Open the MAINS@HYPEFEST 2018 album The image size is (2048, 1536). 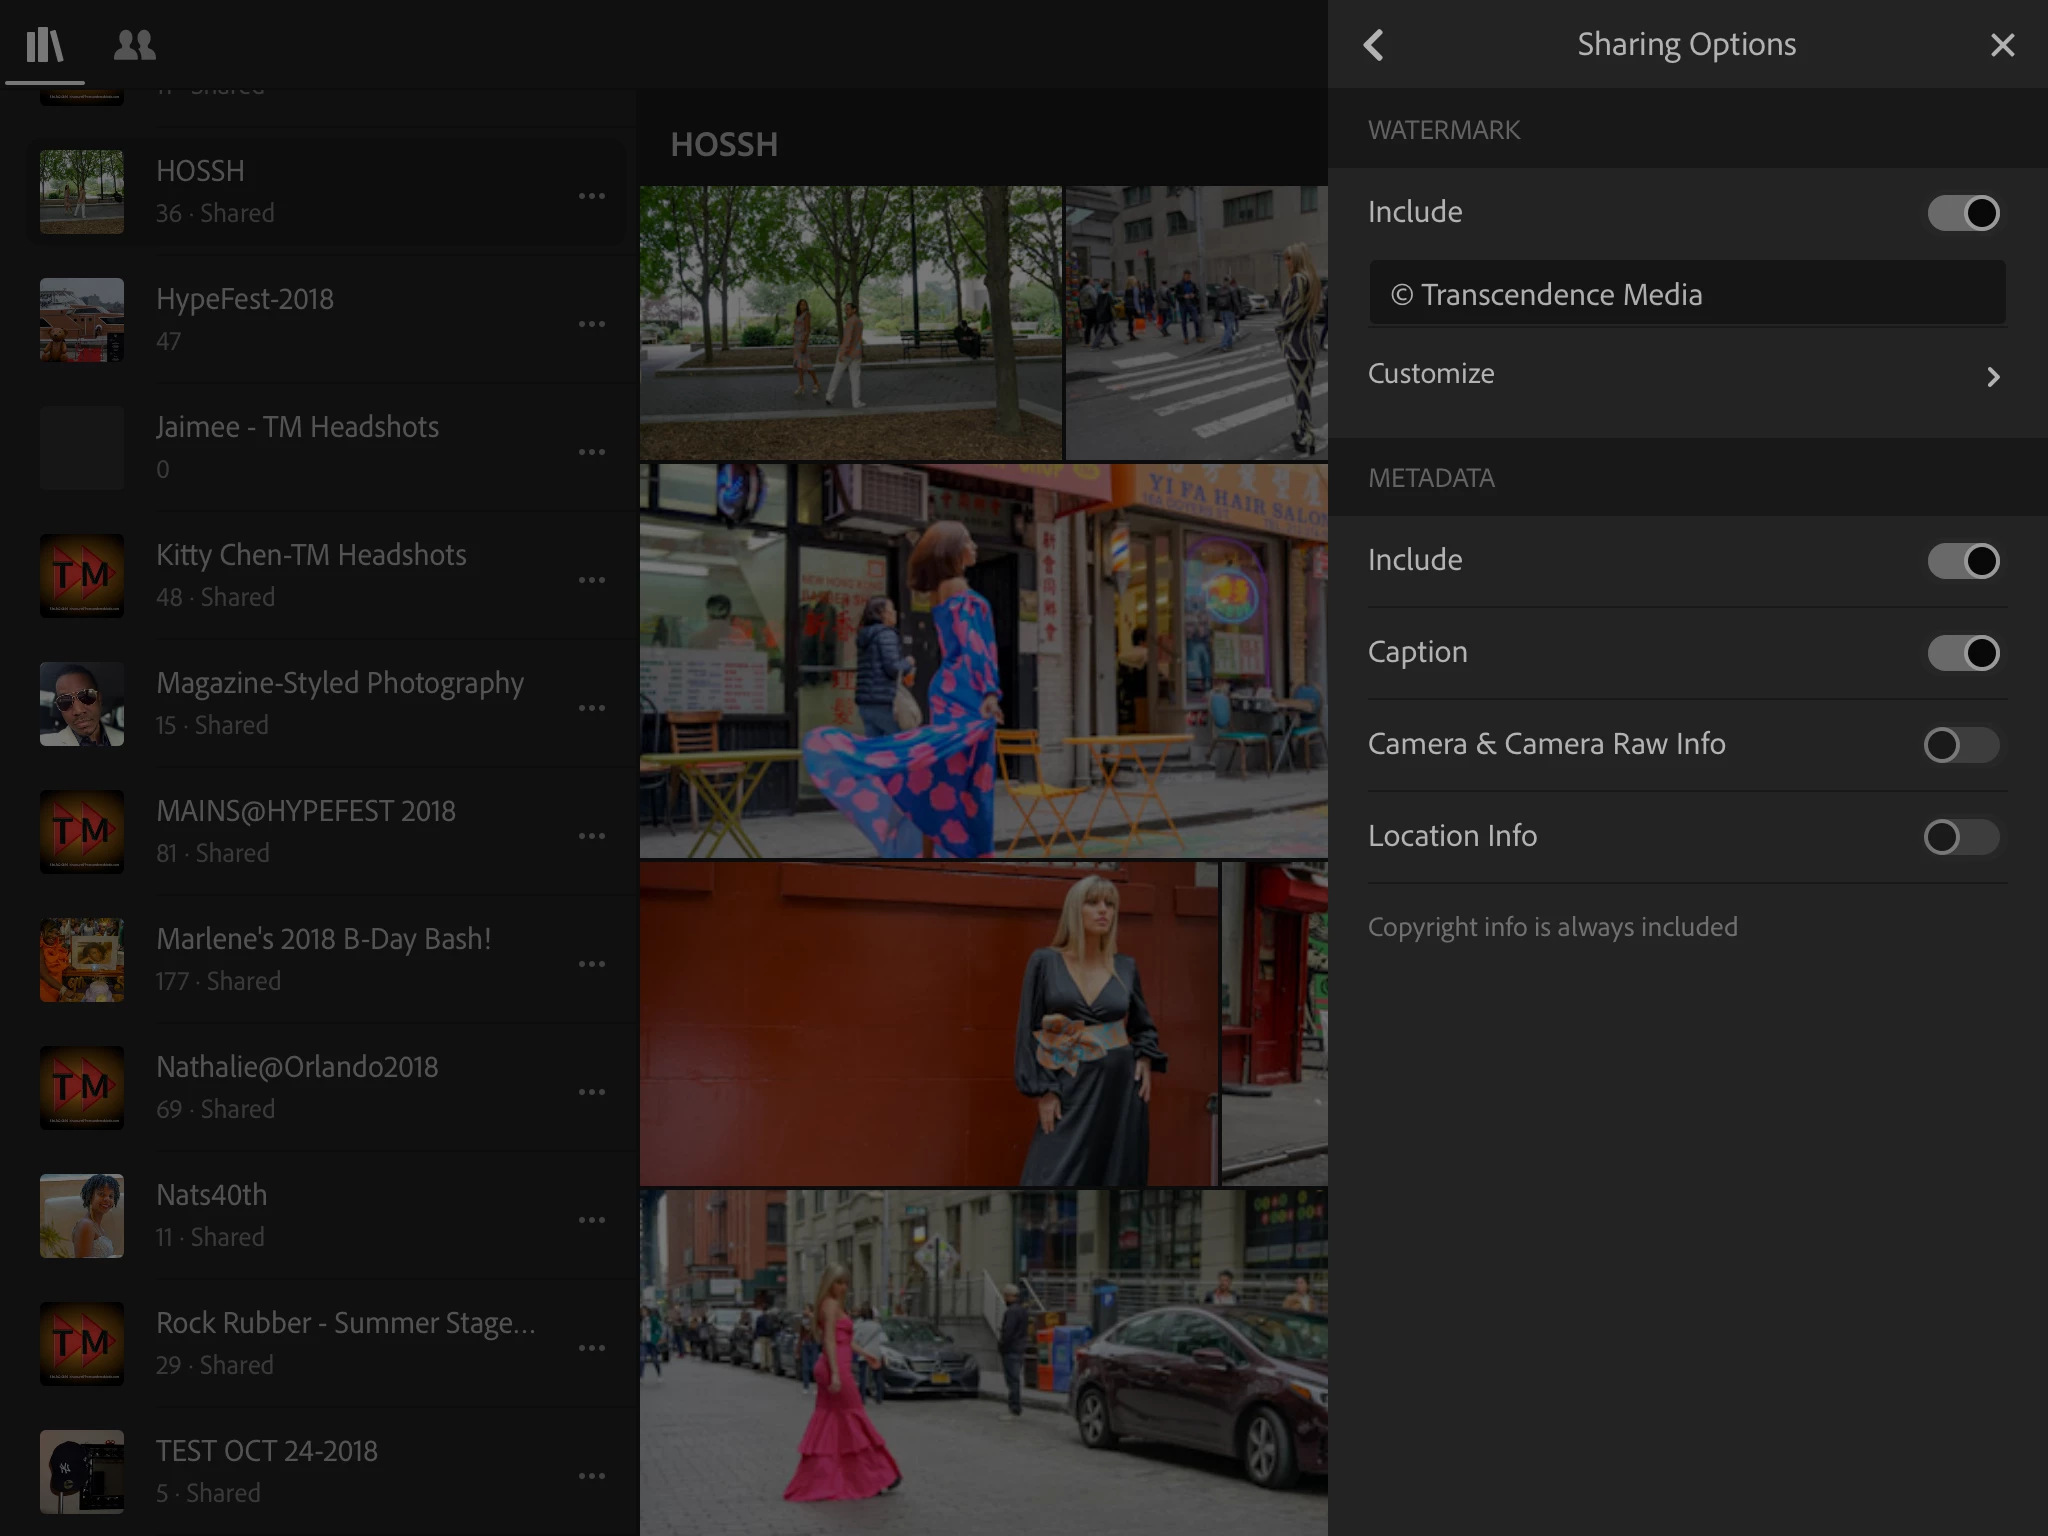pyautogui.click(x=306, y=830)
